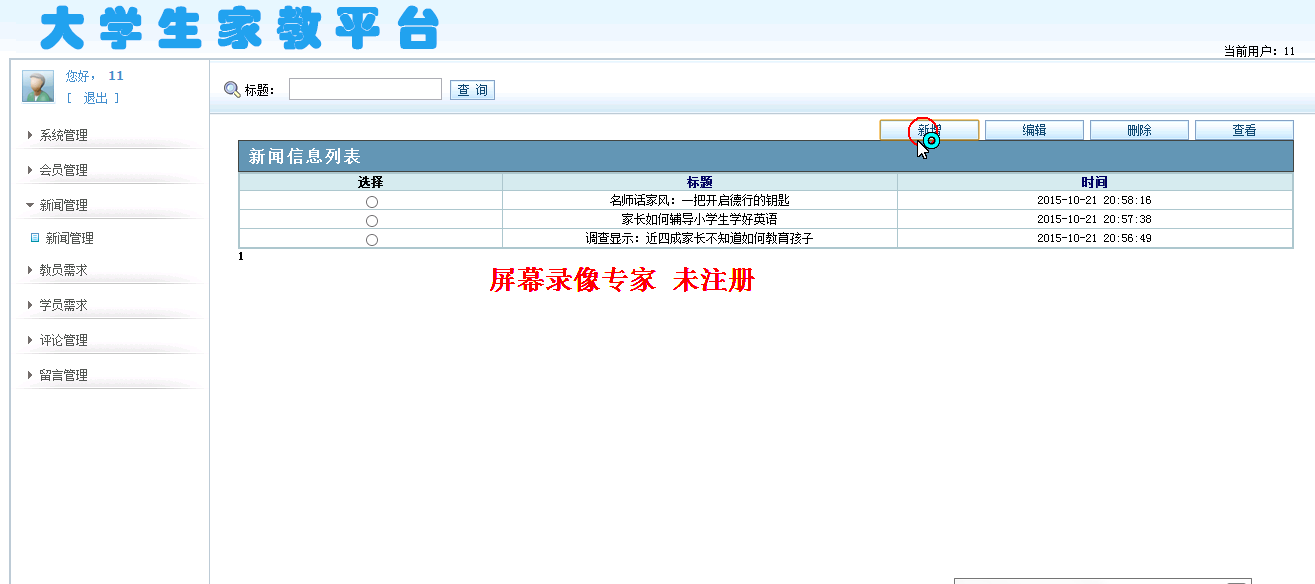Click title 调查显示：近四成家长不知道如何教育孩子
This screenshot has width=1315, height=584.
coord(699,238)
